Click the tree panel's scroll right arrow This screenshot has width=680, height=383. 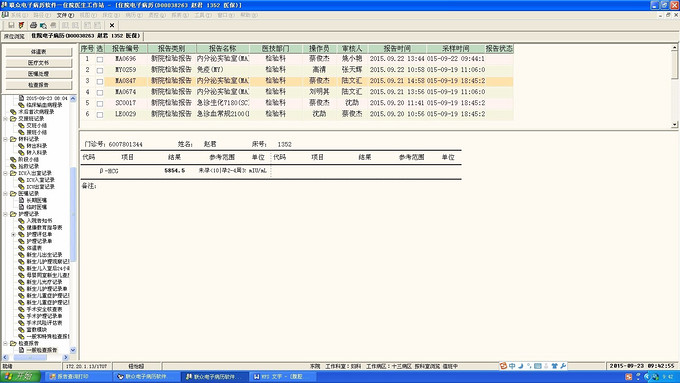66,357
